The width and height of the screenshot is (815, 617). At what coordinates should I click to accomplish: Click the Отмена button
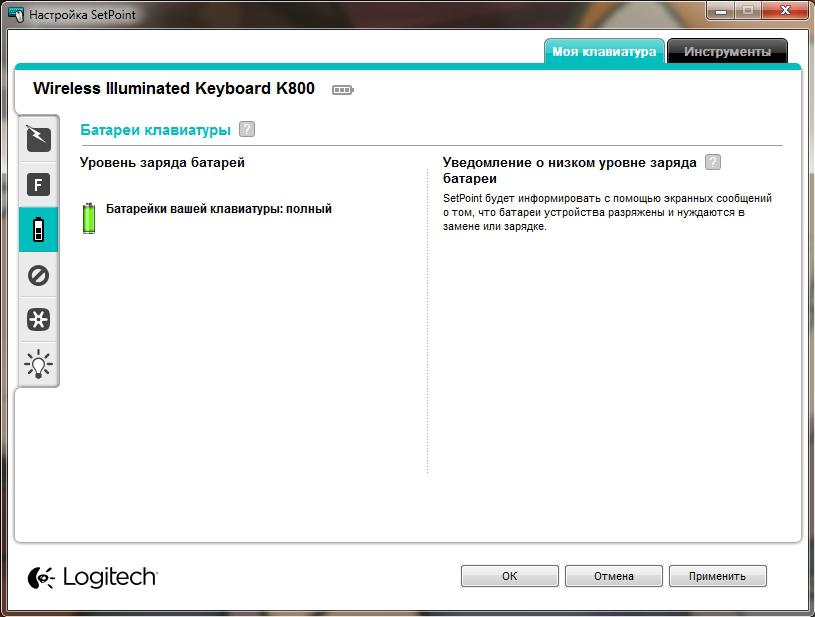pos(613,576)
